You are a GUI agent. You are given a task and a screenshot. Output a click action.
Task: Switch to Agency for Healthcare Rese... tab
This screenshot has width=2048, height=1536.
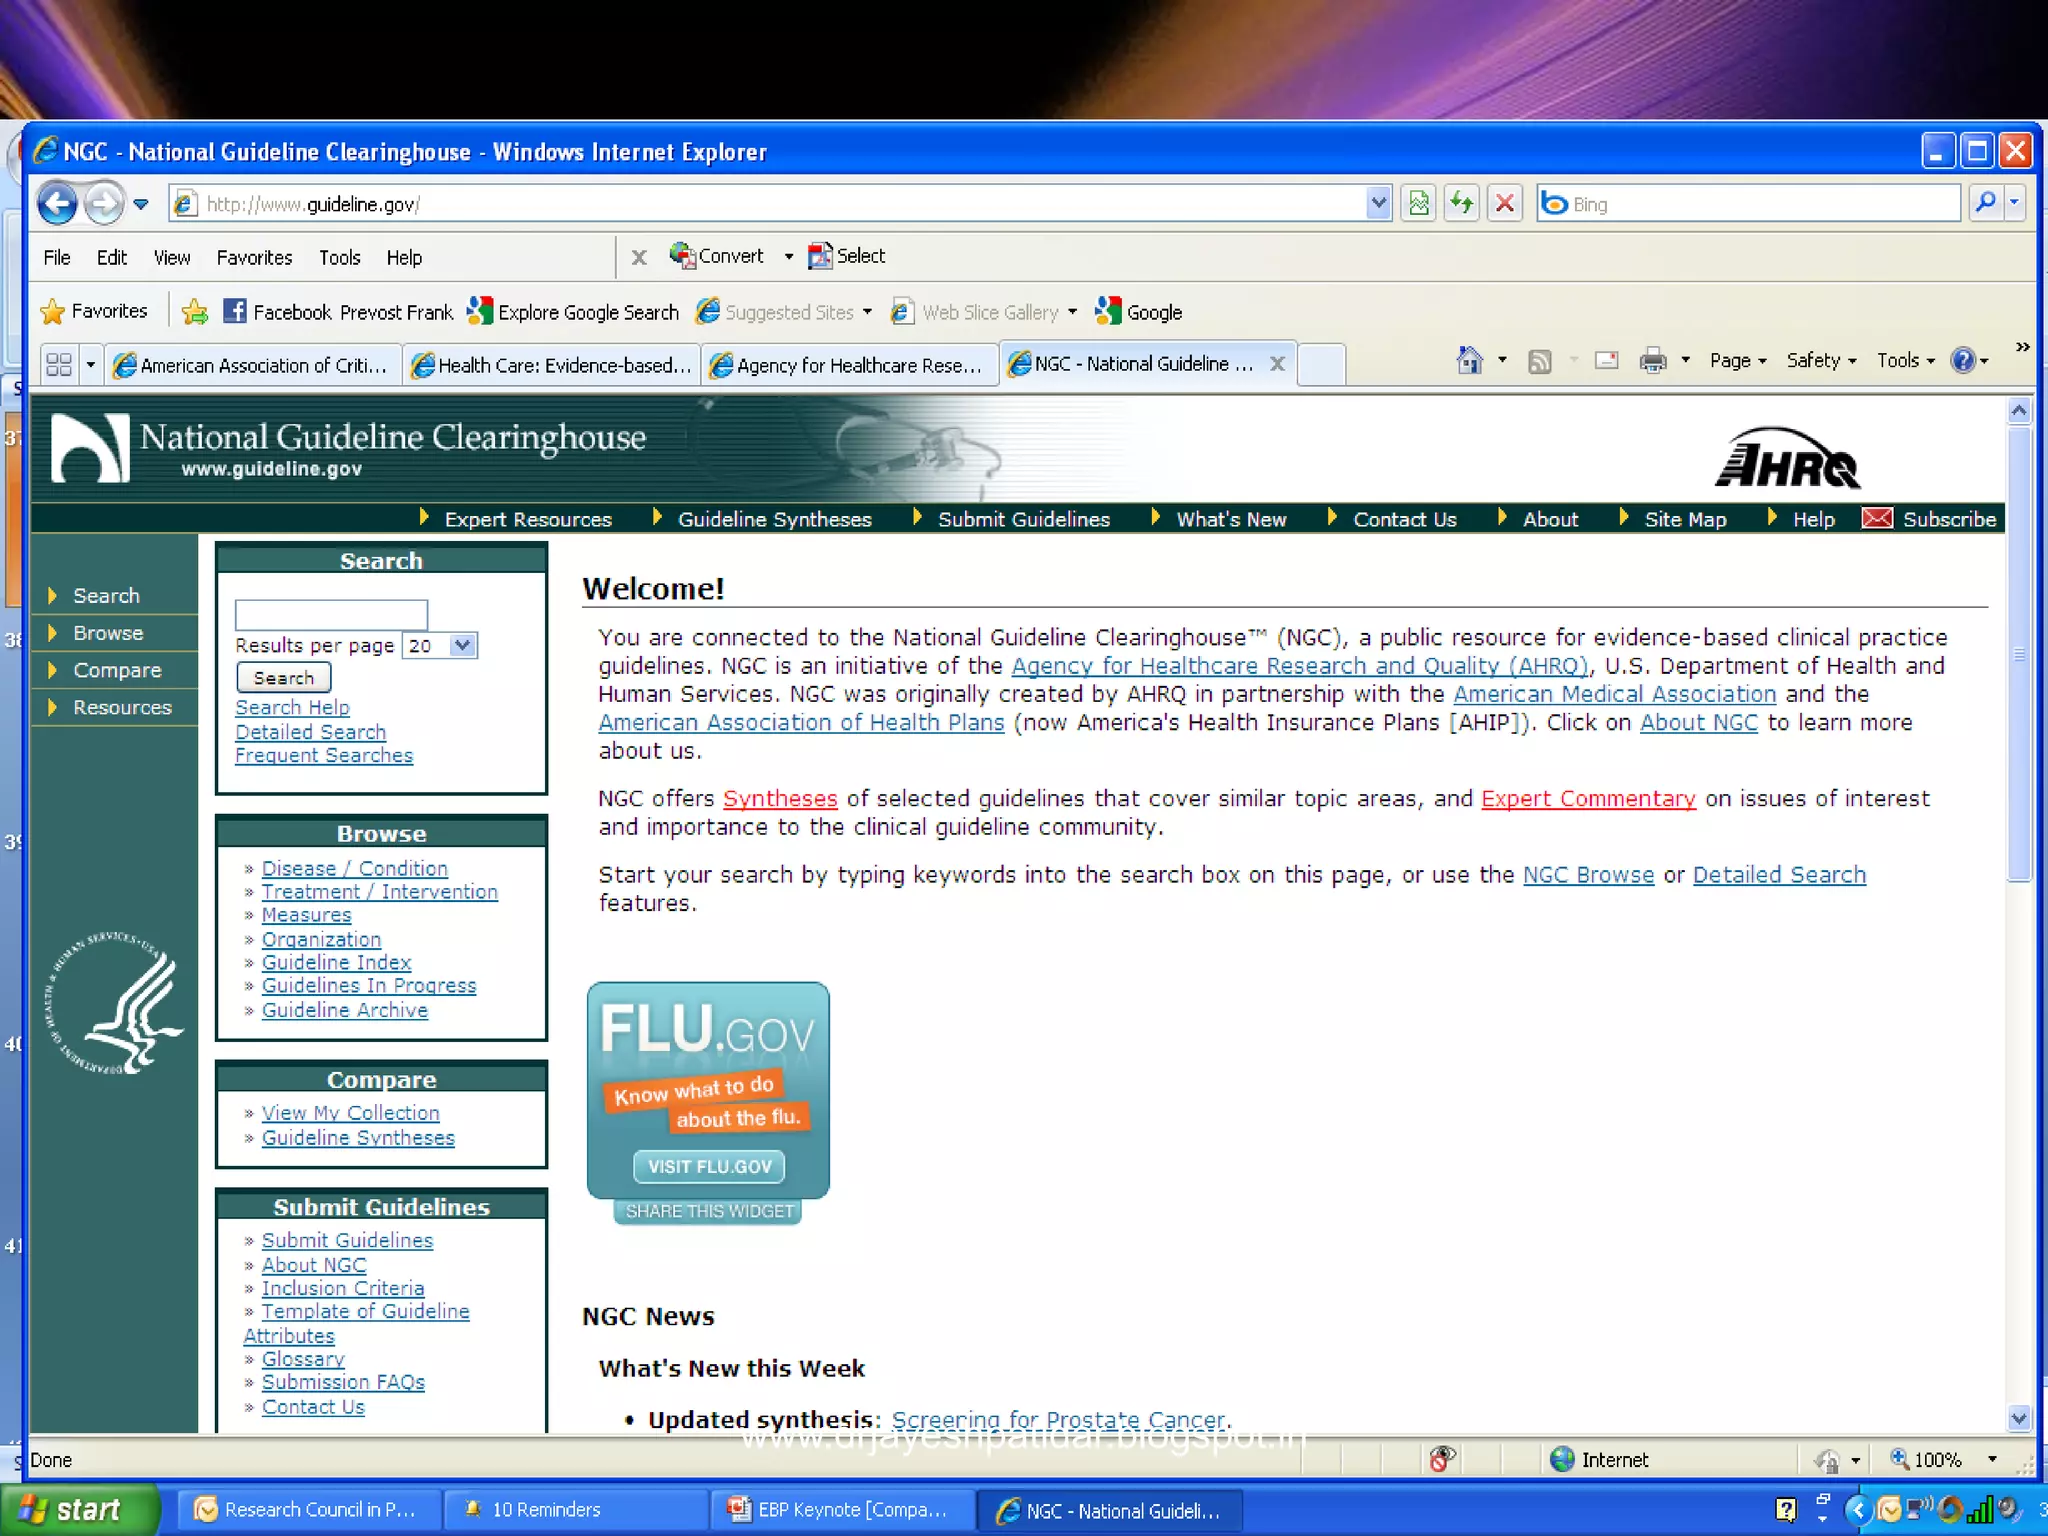[x=849, y=365]
